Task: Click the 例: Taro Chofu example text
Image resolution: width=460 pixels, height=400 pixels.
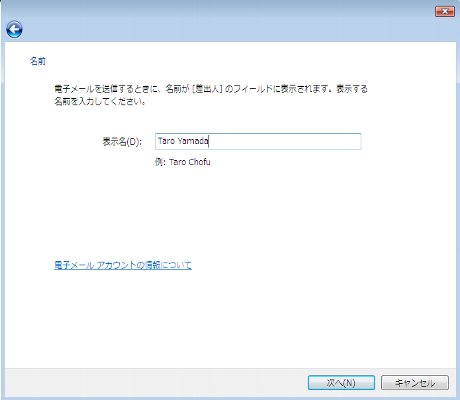Action: pyautogui.click(x=183, y=162)
